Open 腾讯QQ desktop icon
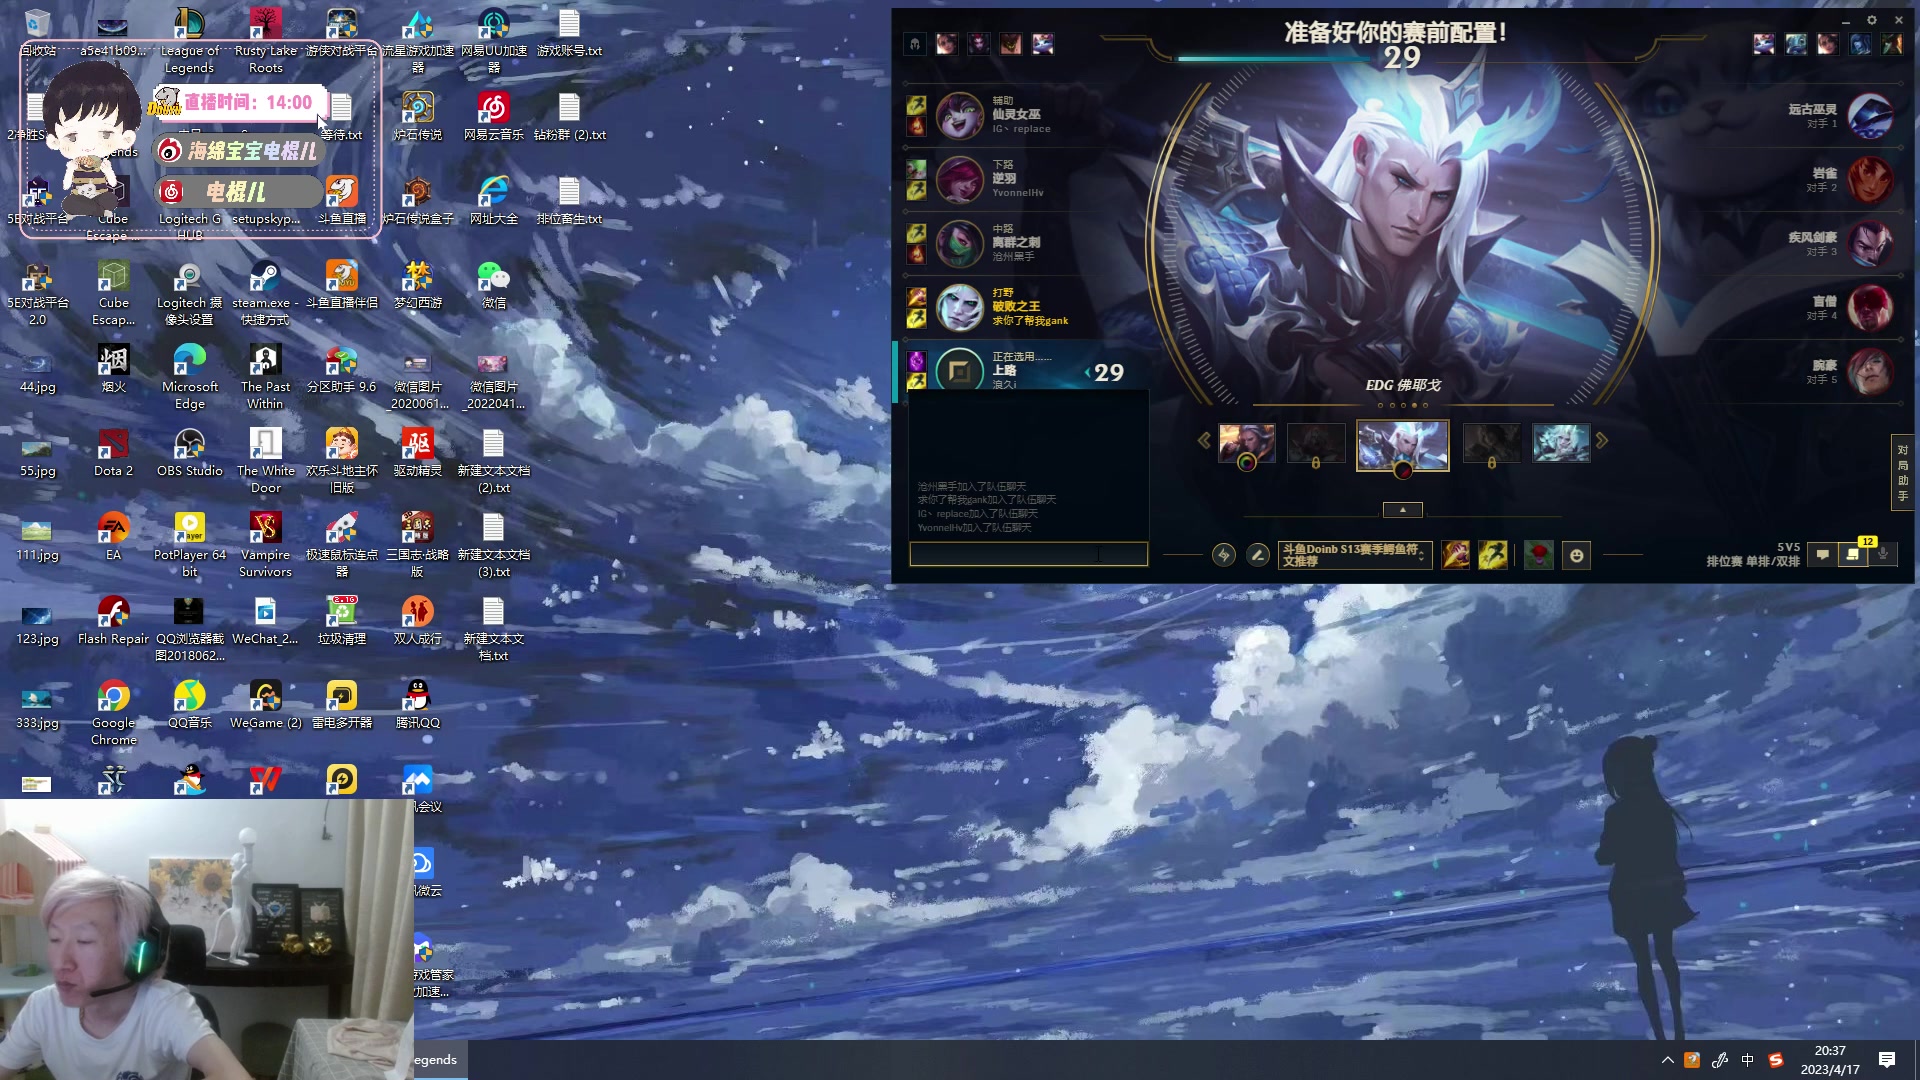The width and height of the screenshot is (1920, 1080). [417, 705]
